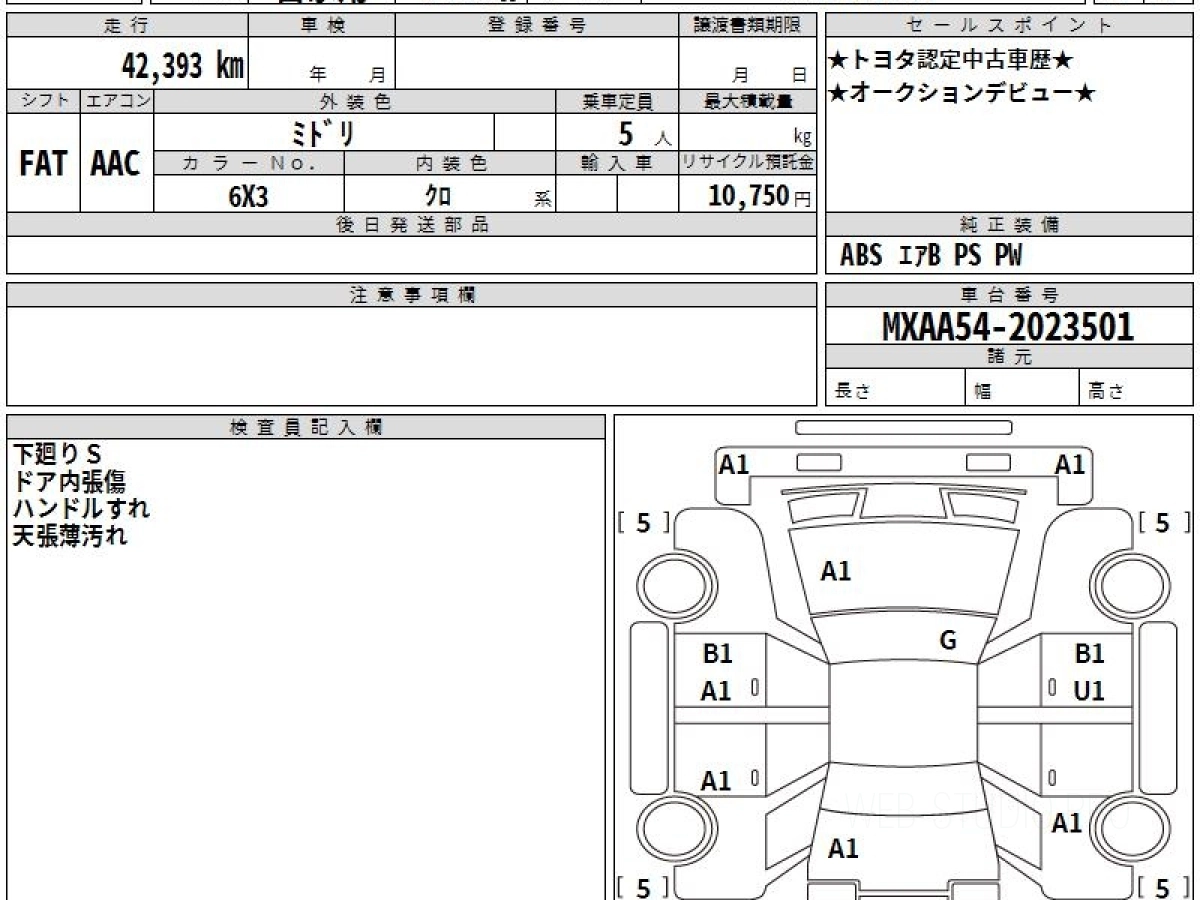Click the 純正装備 header
1200x900 pixels.
(1009, 224)
